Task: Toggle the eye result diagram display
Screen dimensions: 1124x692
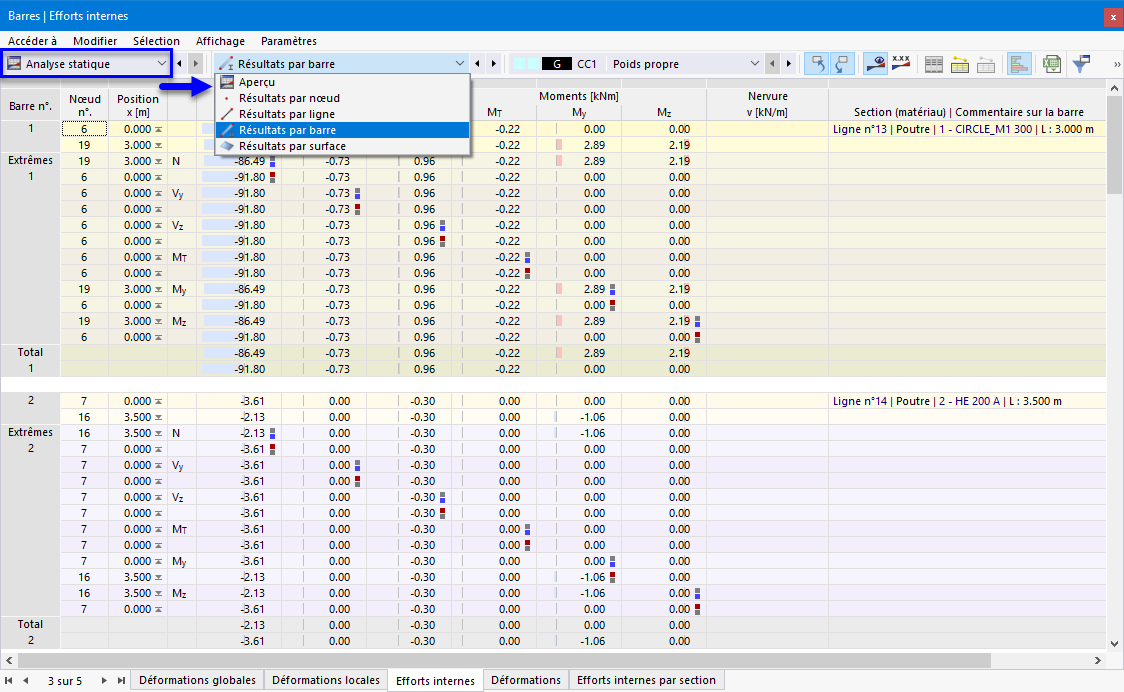Action: (x=875, y=64)
